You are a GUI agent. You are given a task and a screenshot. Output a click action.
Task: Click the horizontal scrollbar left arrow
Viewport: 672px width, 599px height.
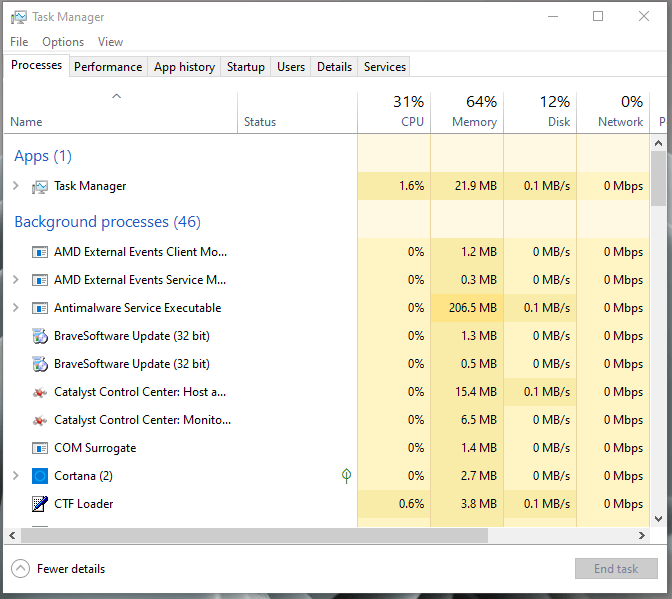[x=12, y=536]
